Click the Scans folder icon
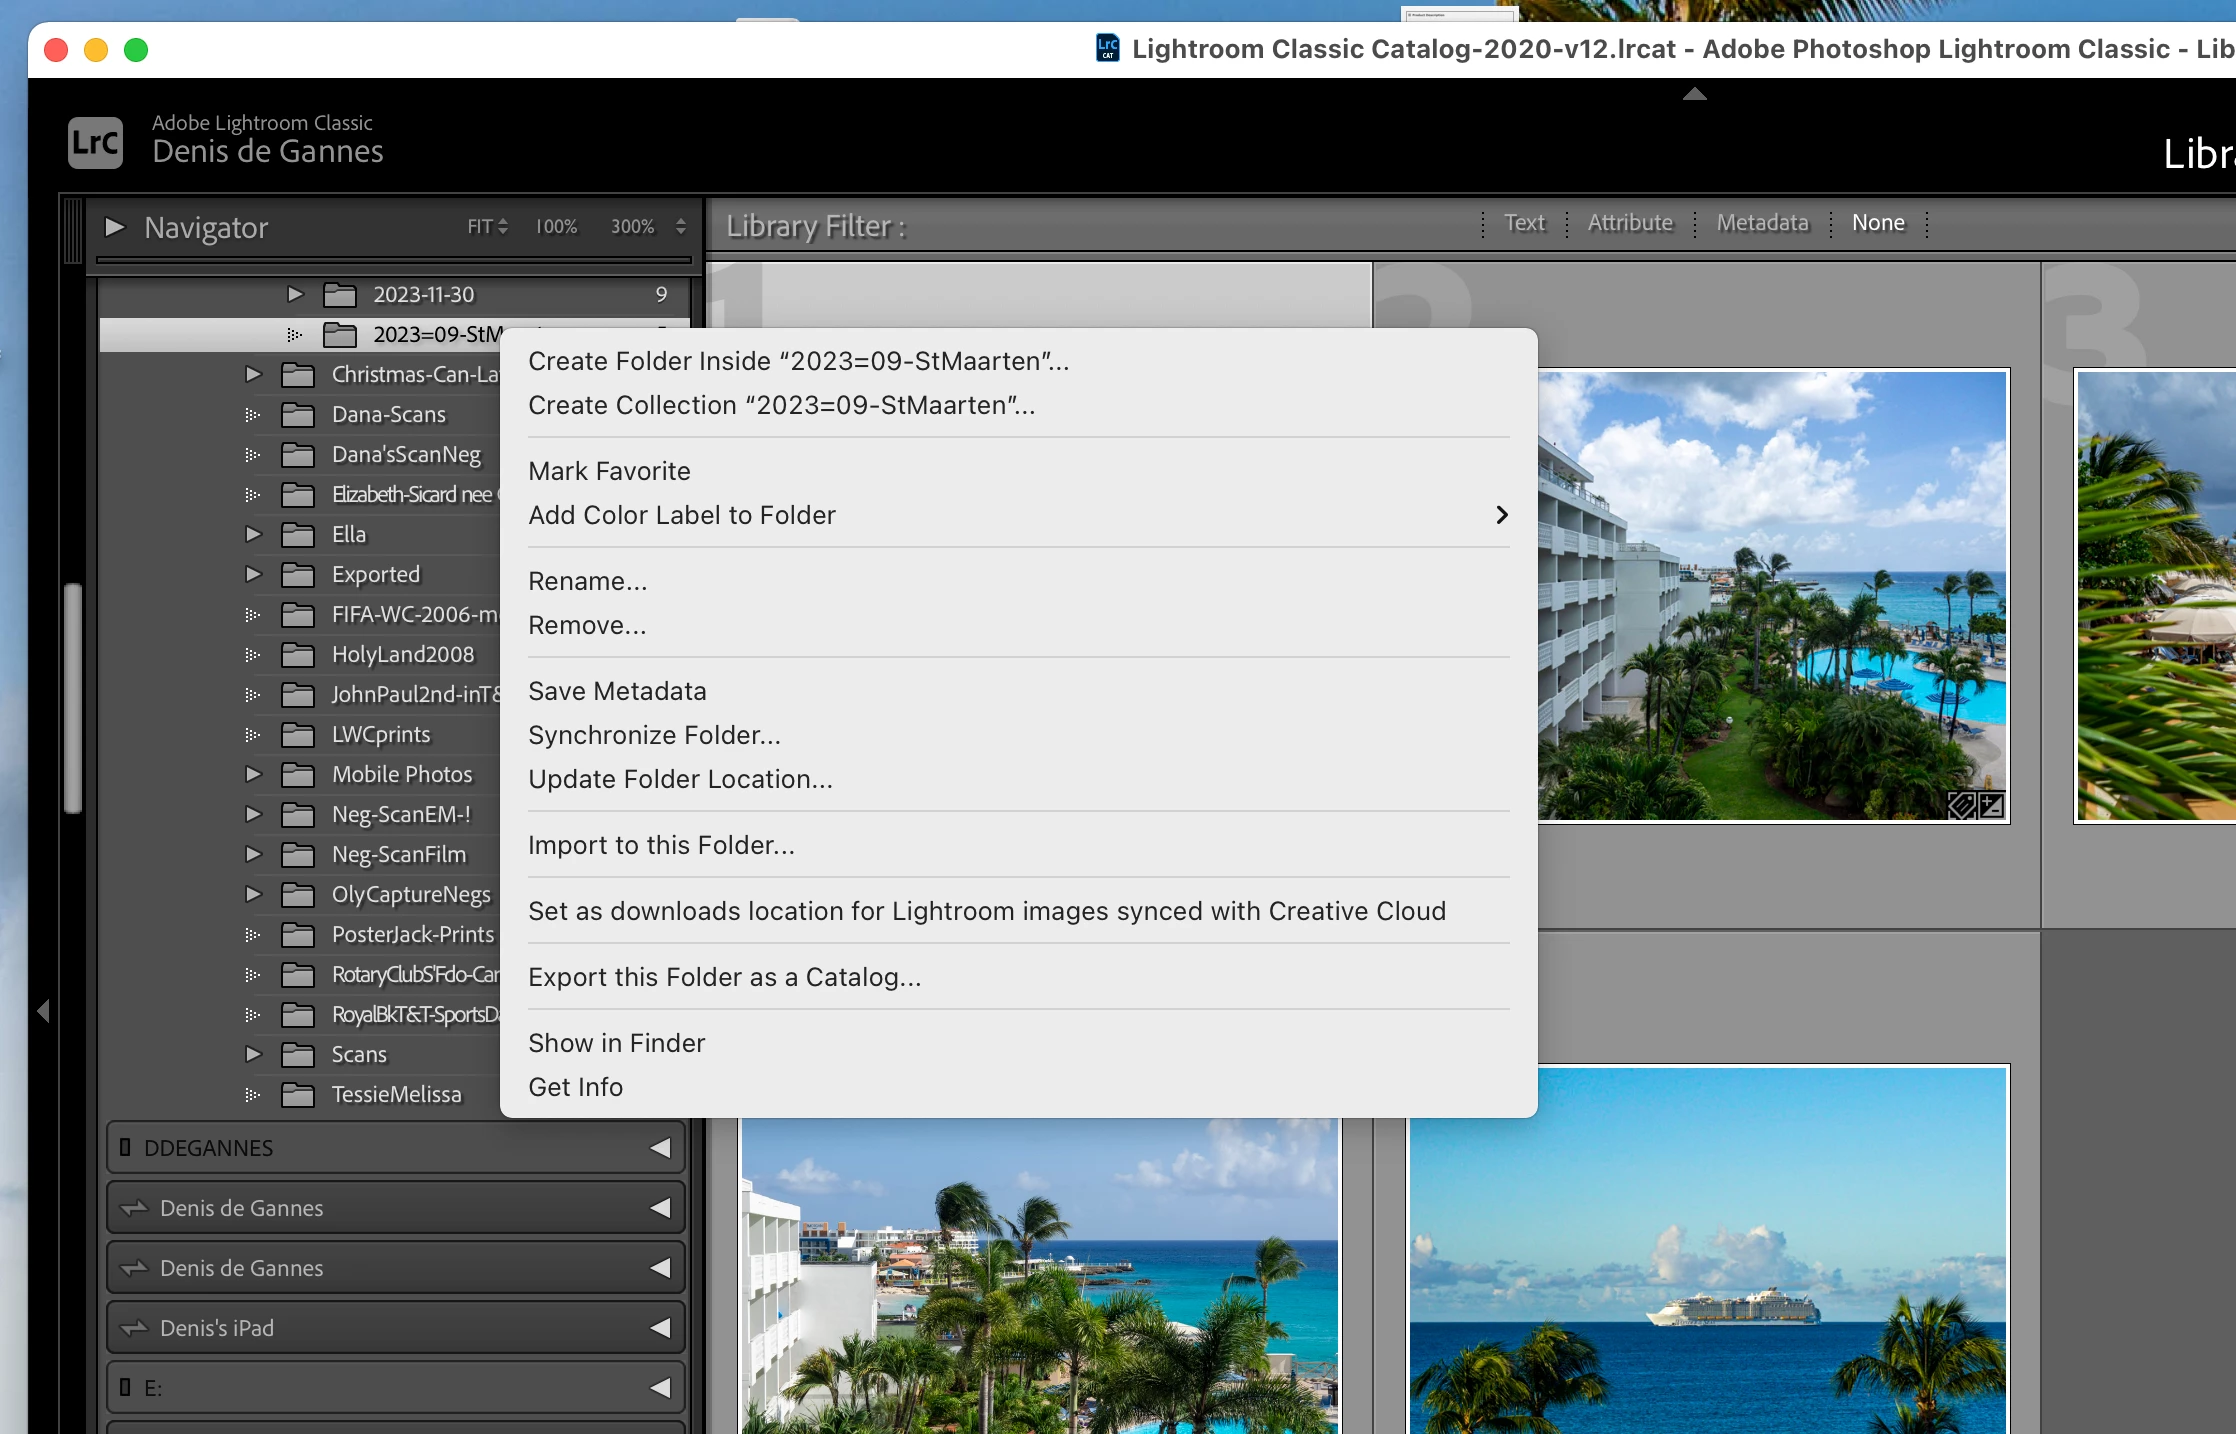The image size is (2236, 1434). [x=298, y=1054]
